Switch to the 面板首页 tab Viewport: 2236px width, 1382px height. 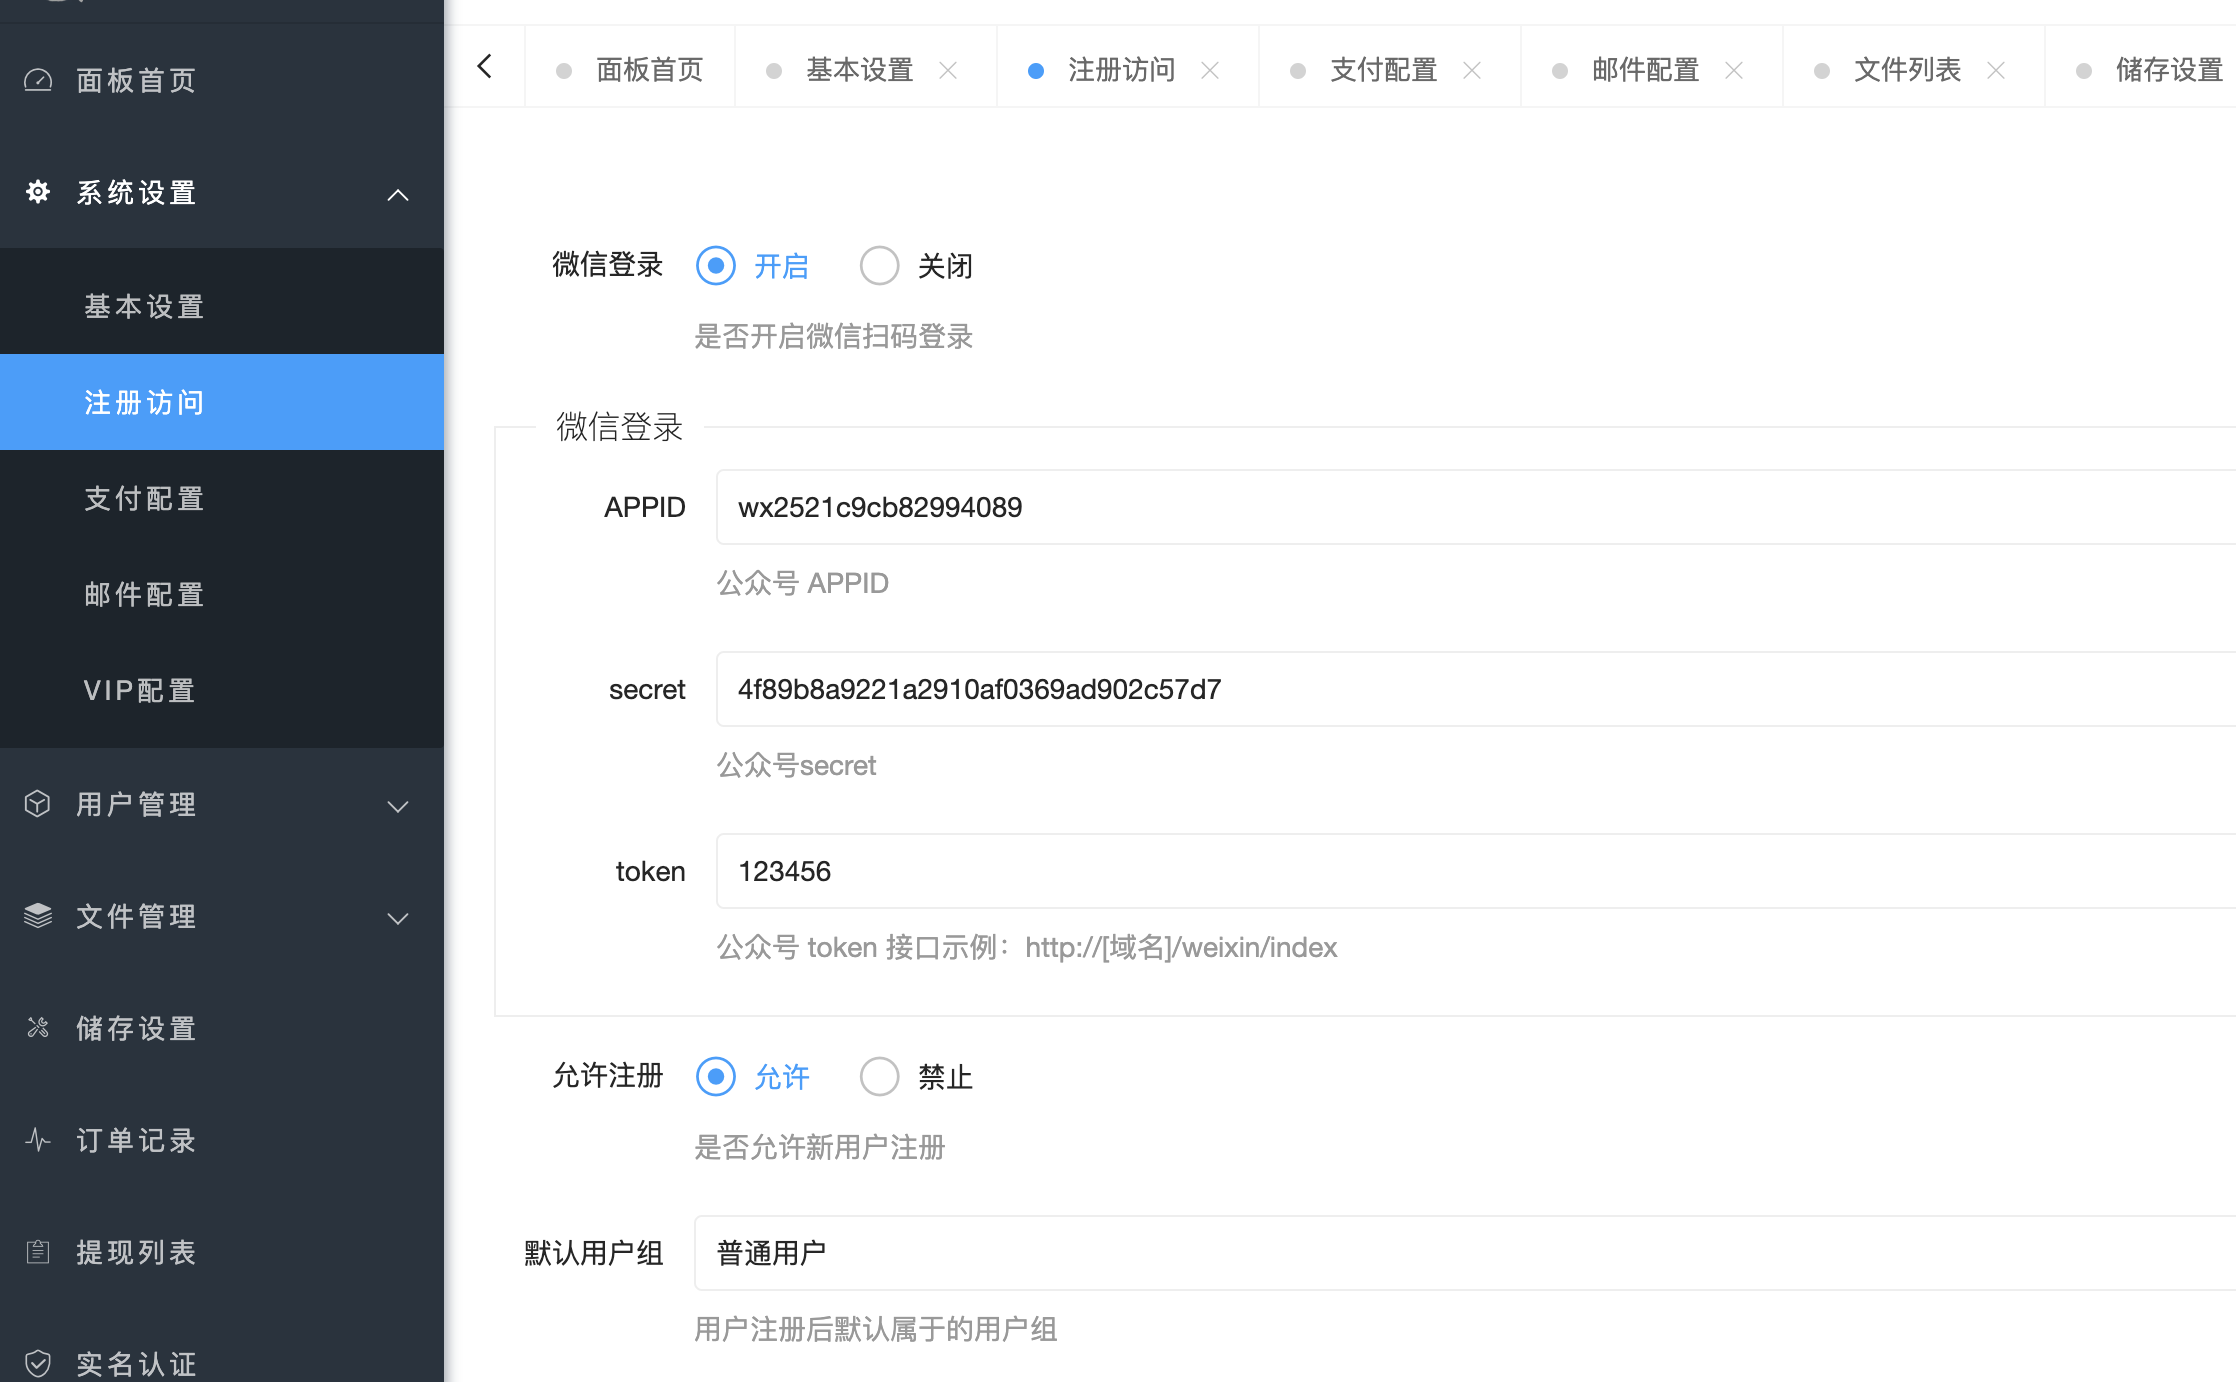[630, 70]
